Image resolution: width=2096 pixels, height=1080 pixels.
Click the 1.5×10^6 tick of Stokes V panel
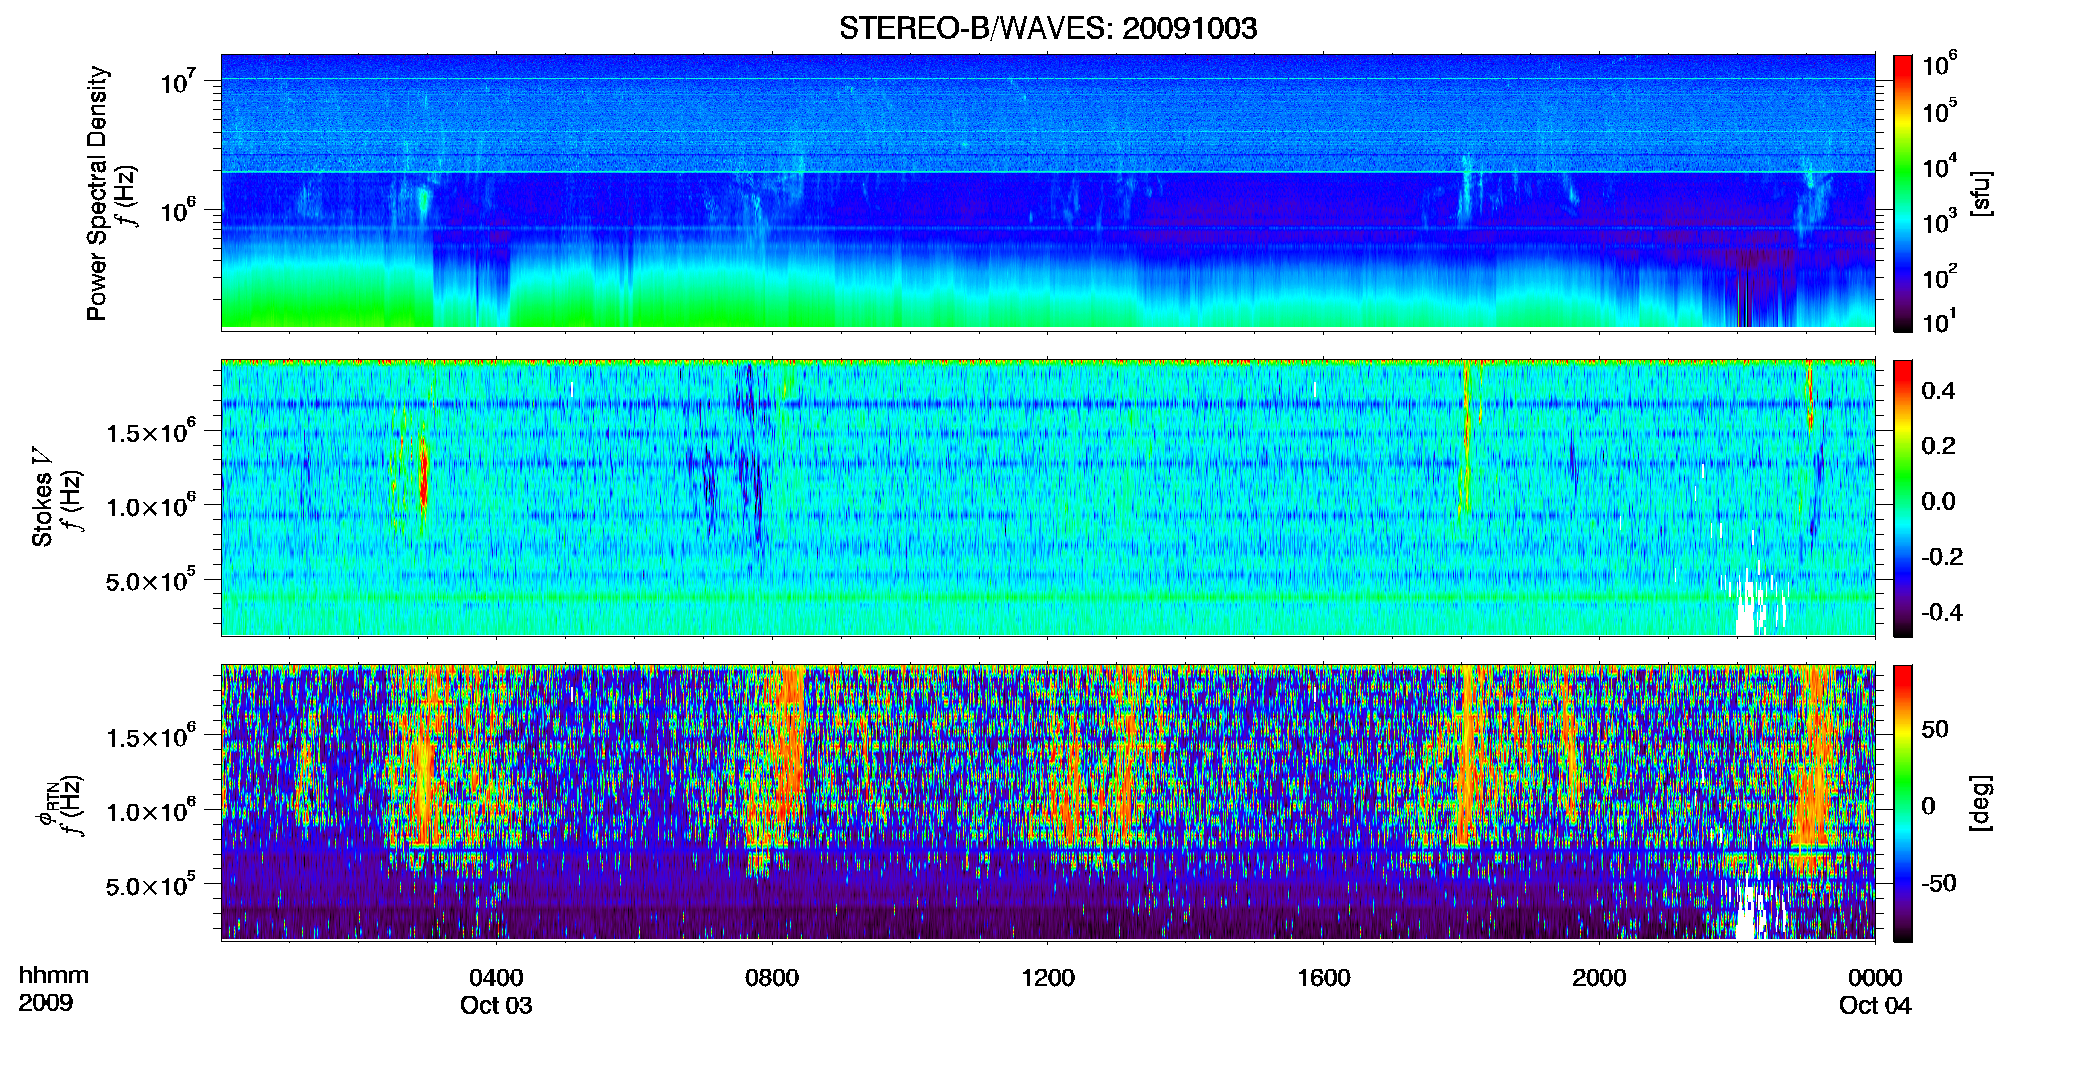pyautogui.click(x=151, y=432)
